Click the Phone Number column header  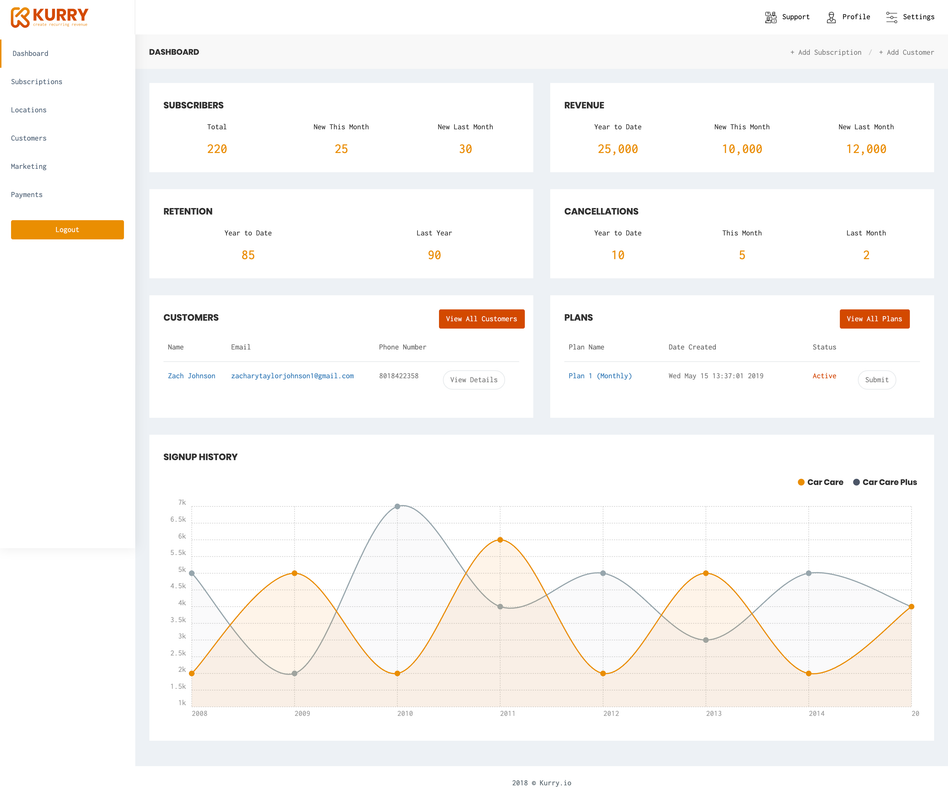402,347
